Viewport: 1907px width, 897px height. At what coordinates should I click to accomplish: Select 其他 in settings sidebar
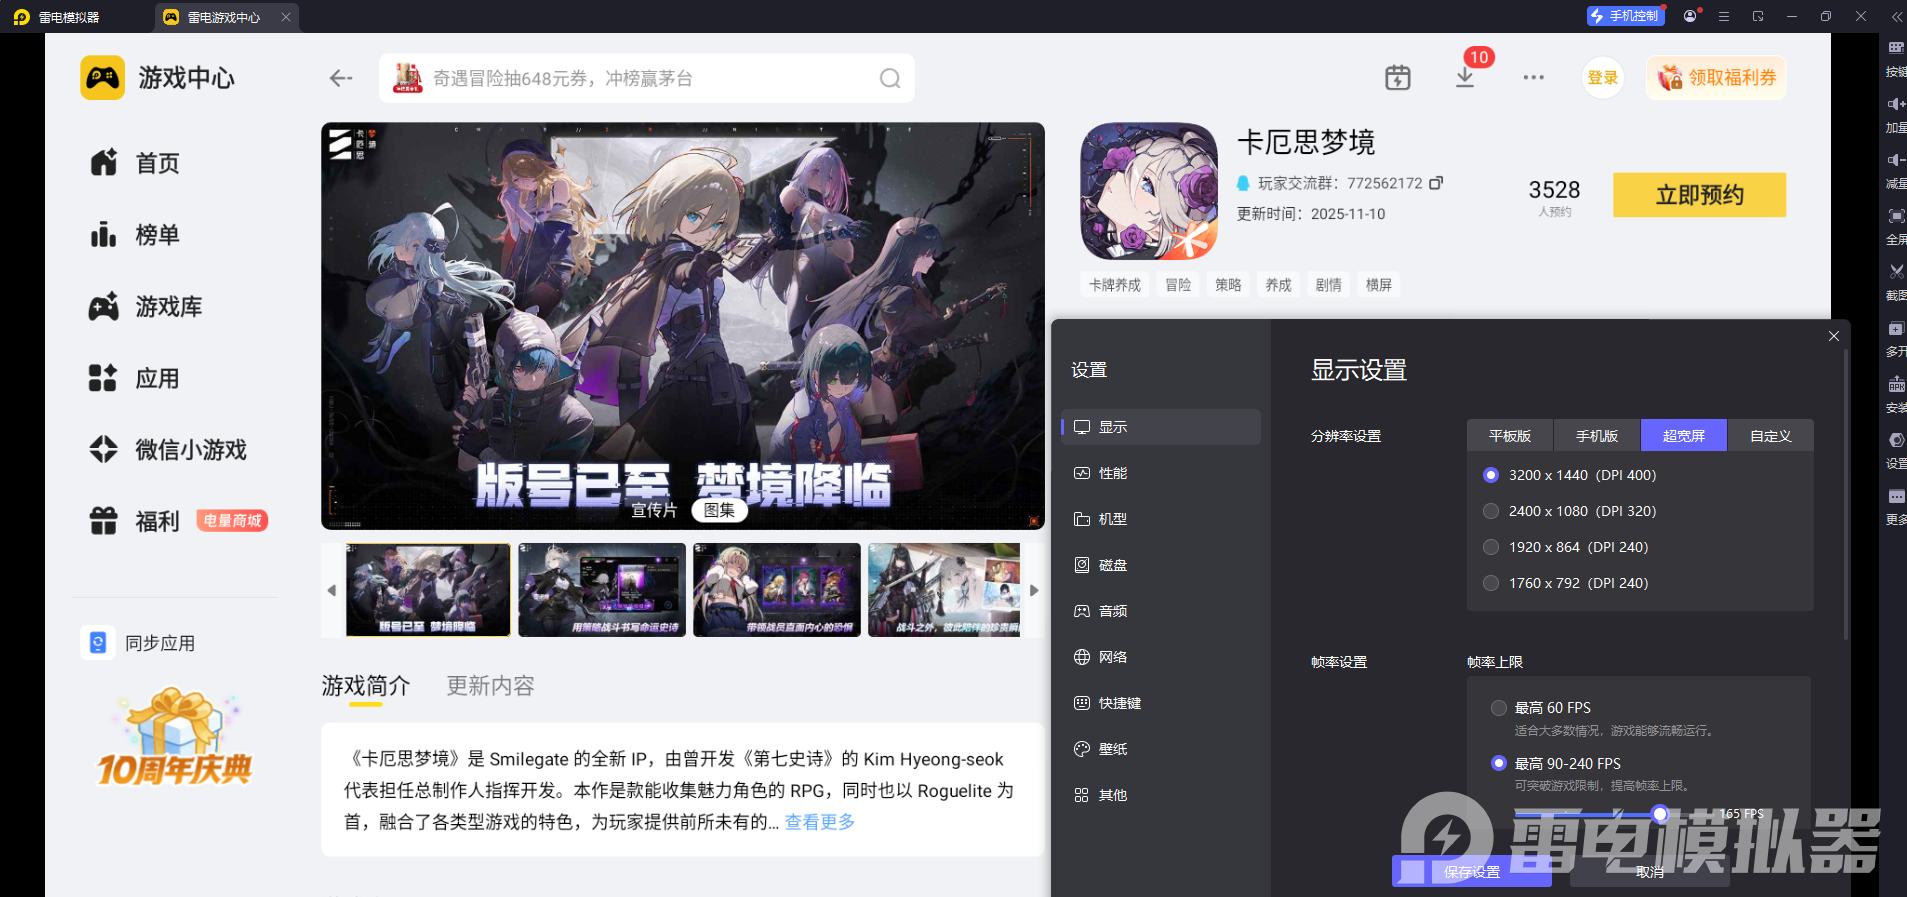pos(1161,795)
